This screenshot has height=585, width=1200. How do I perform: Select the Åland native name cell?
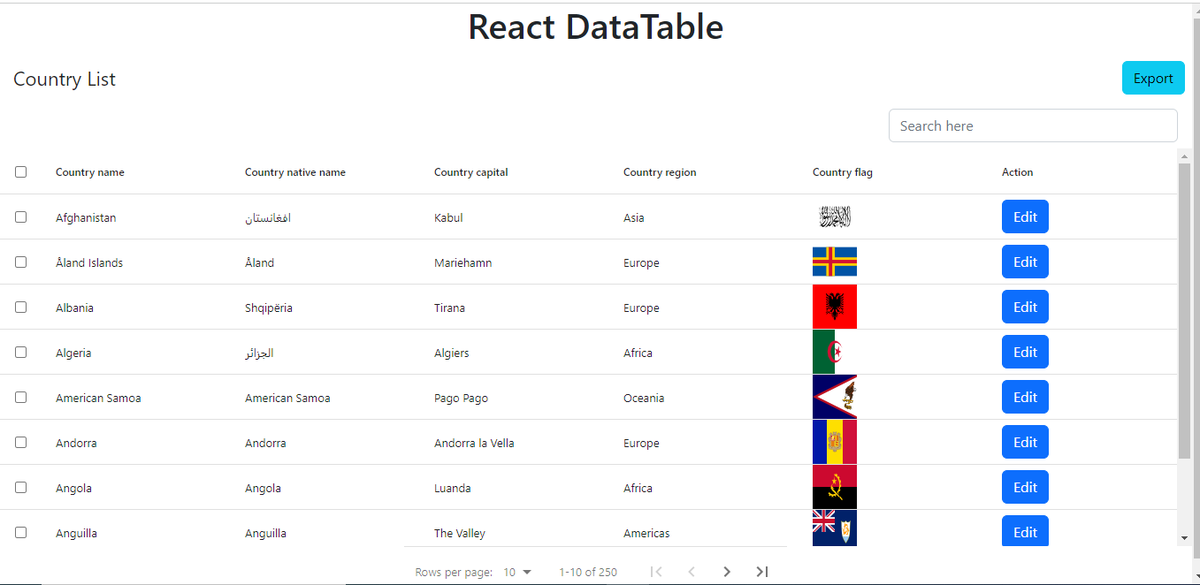[259, 263]
